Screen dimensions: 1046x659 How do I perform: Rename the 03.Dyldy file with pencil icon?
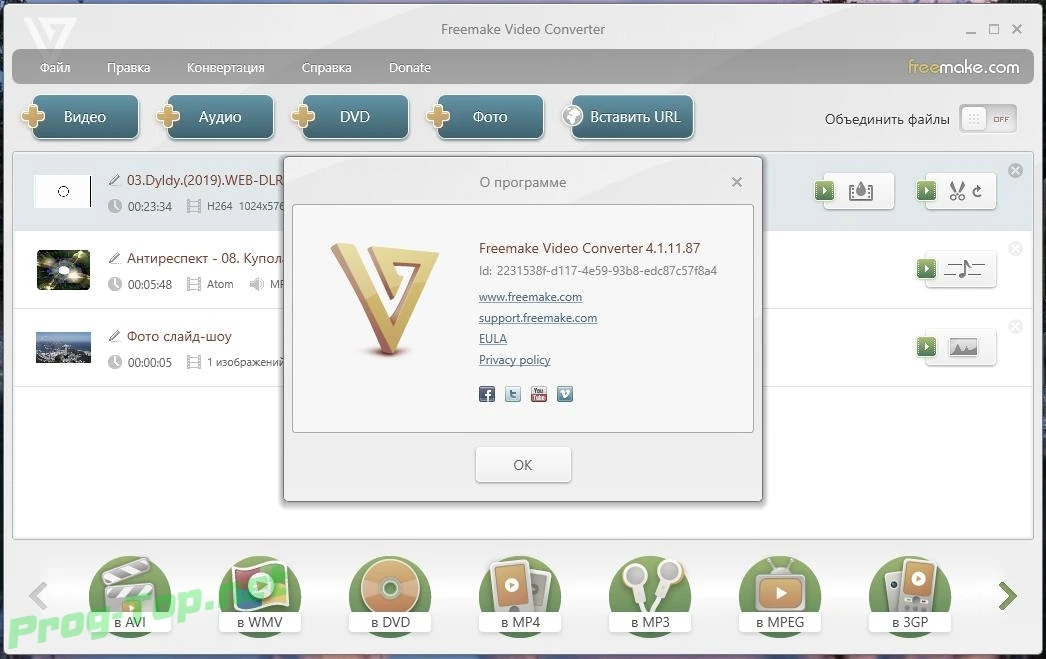click(114, 180)
